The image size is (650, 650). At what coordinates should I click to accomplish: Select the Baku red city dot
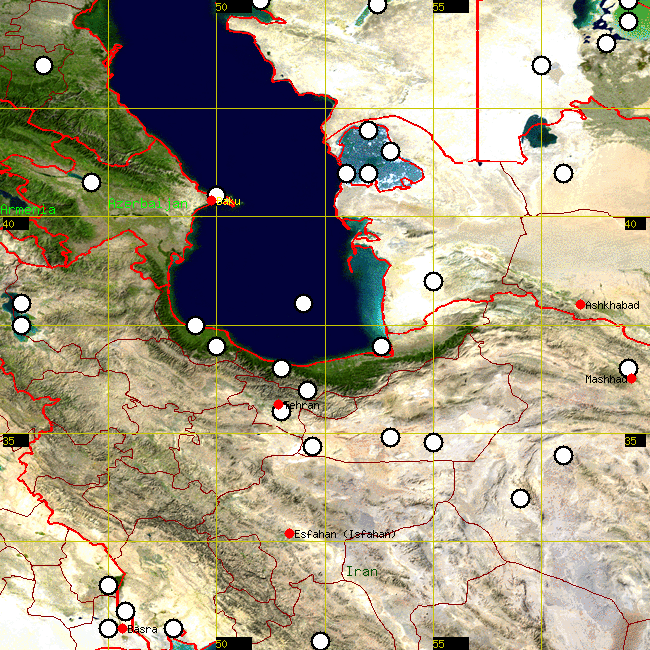click(x=211, y=201)
